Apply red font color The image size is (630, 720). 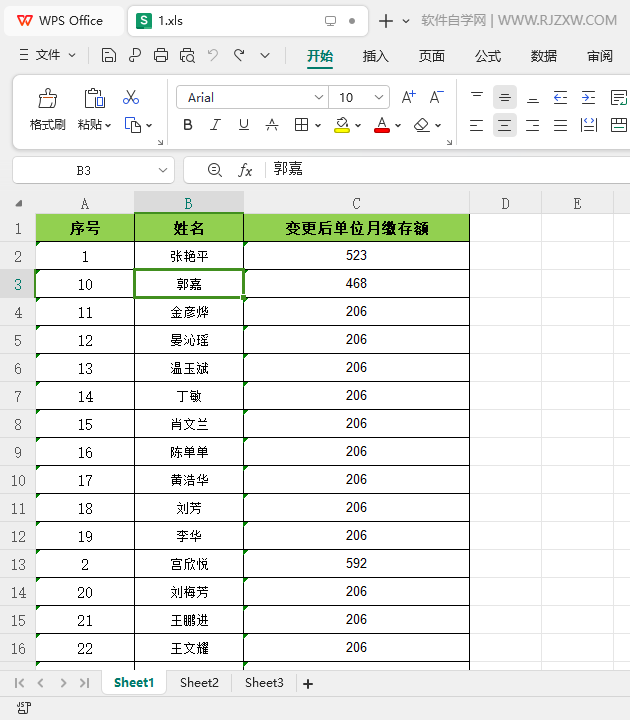[x=382, y=125]
